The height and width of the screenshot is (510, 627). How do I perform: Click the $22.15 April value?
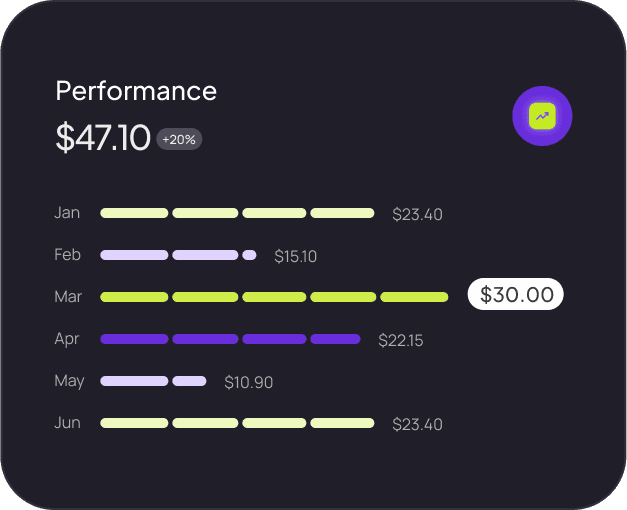400,340
